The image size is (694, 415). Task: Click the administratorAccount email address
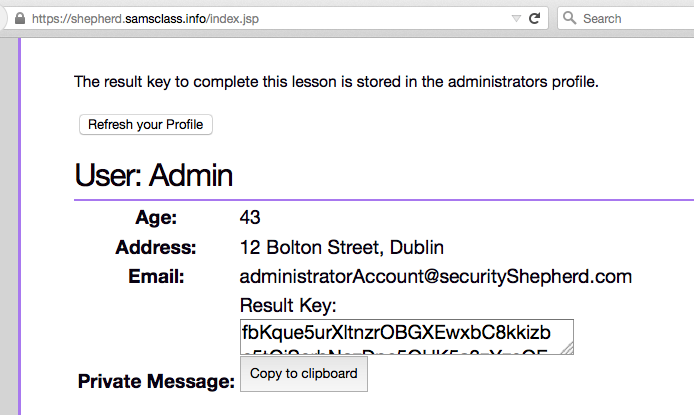point(436,276)
